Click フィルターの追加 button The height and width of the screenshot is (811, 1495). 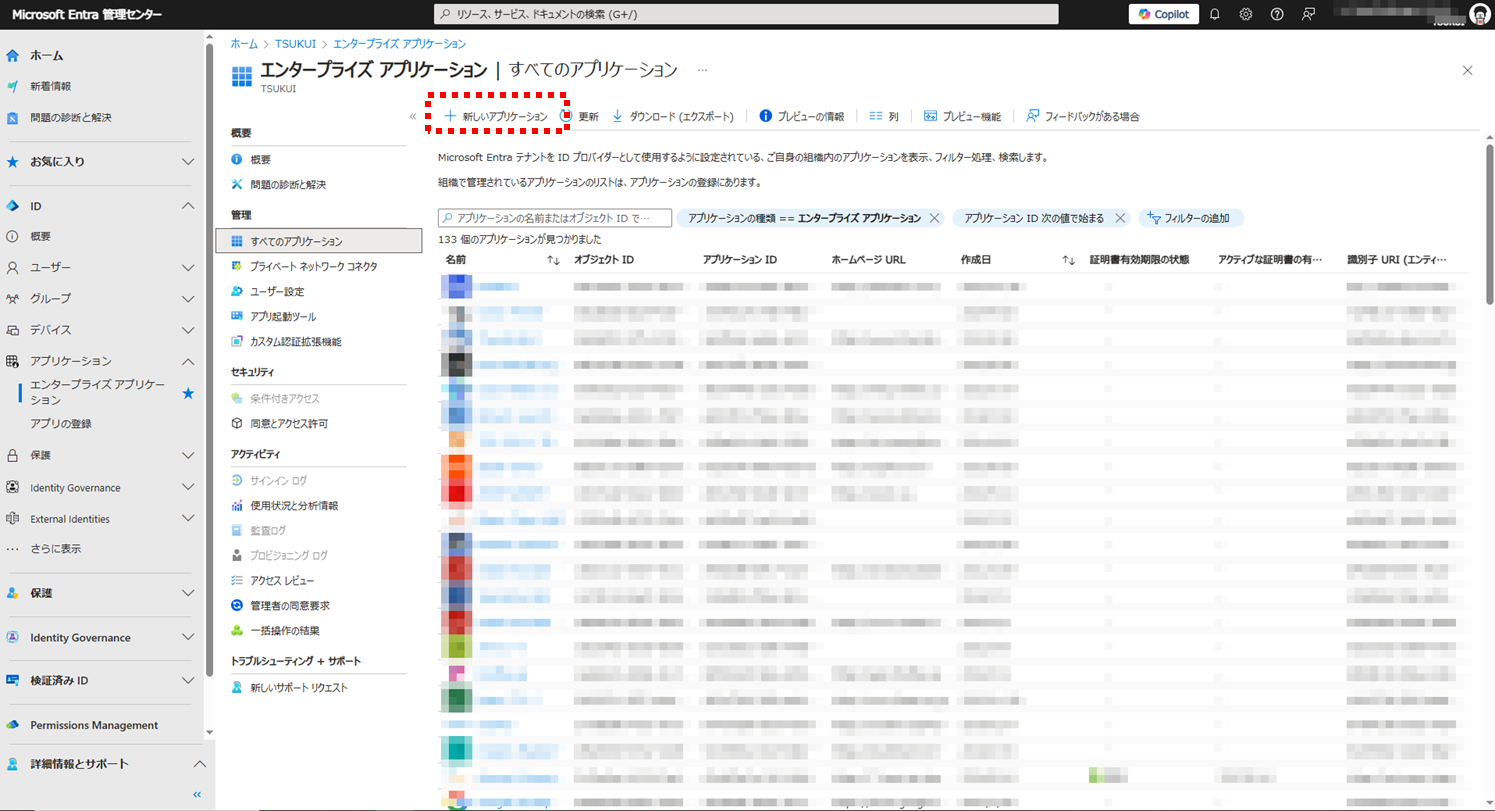point(1191,218)
